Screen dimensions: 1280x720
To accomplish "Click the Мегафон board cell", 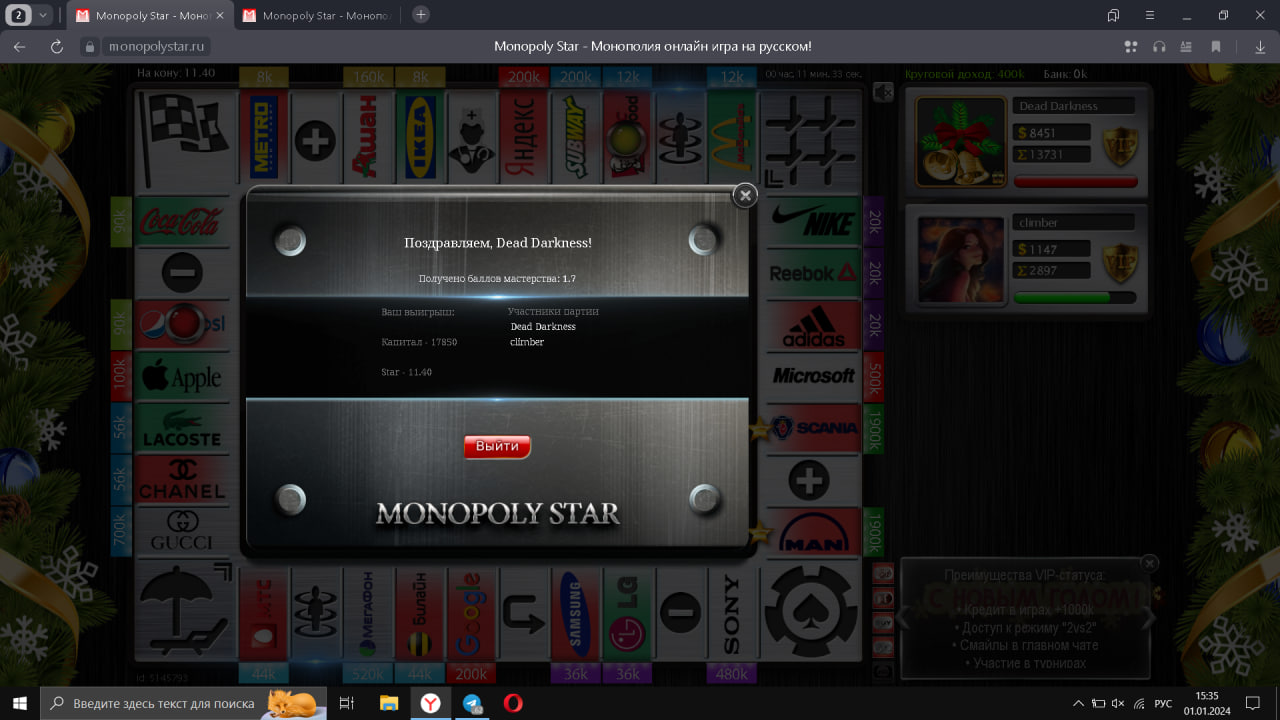I will pos(367,612).
